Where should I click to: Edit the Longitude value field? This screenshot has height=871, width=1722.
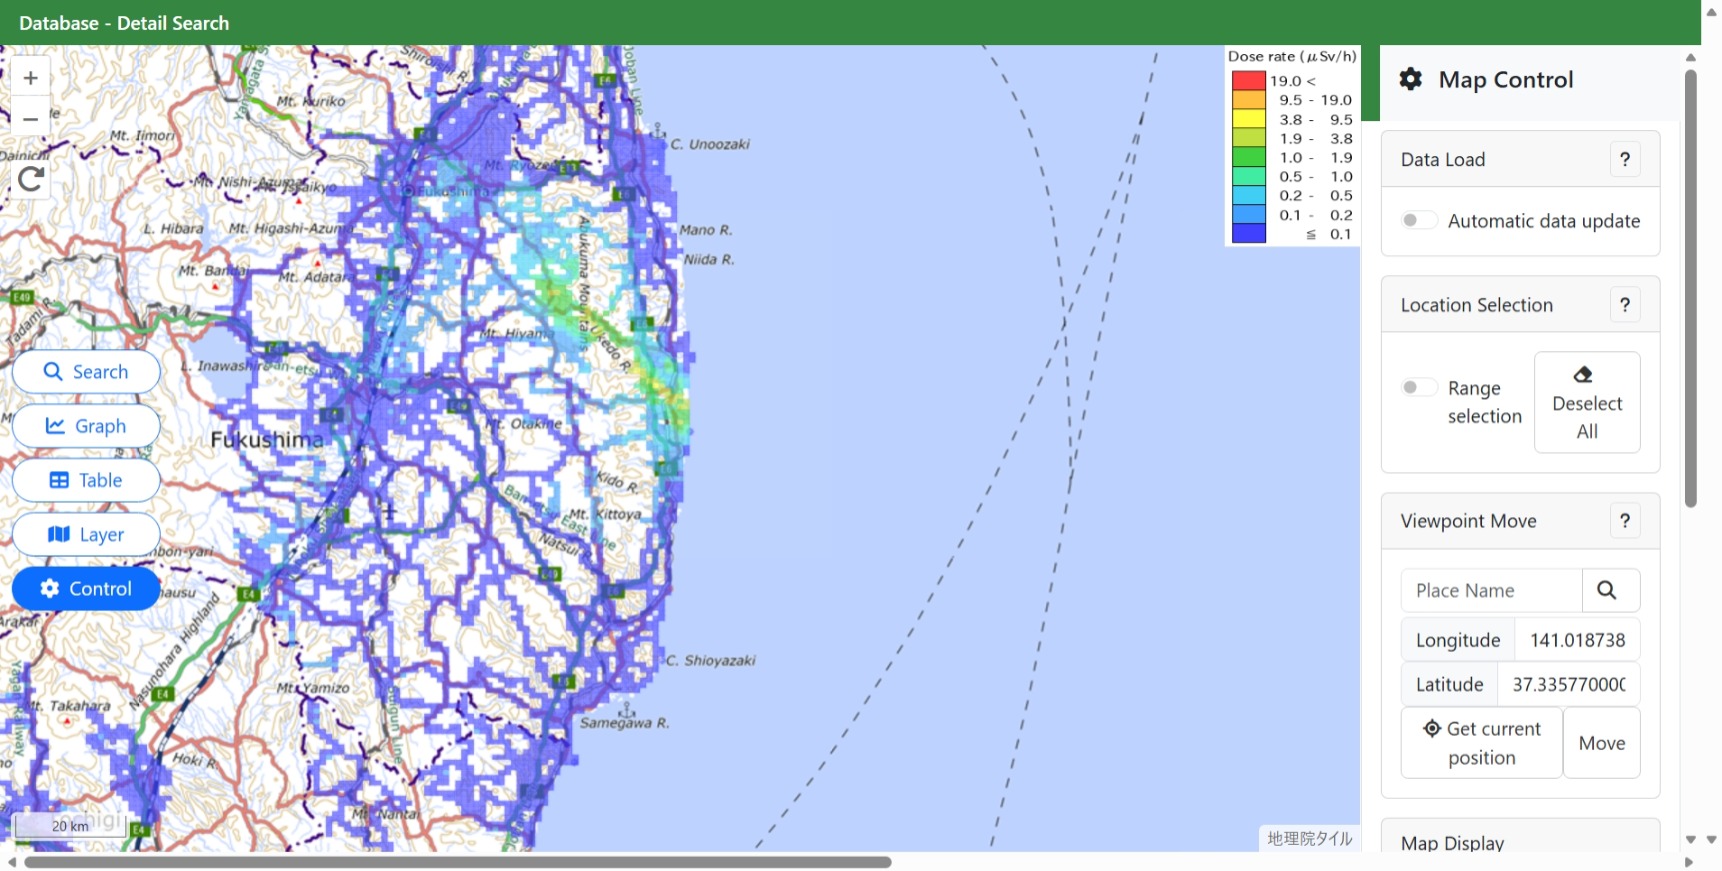pos(1577,640)
